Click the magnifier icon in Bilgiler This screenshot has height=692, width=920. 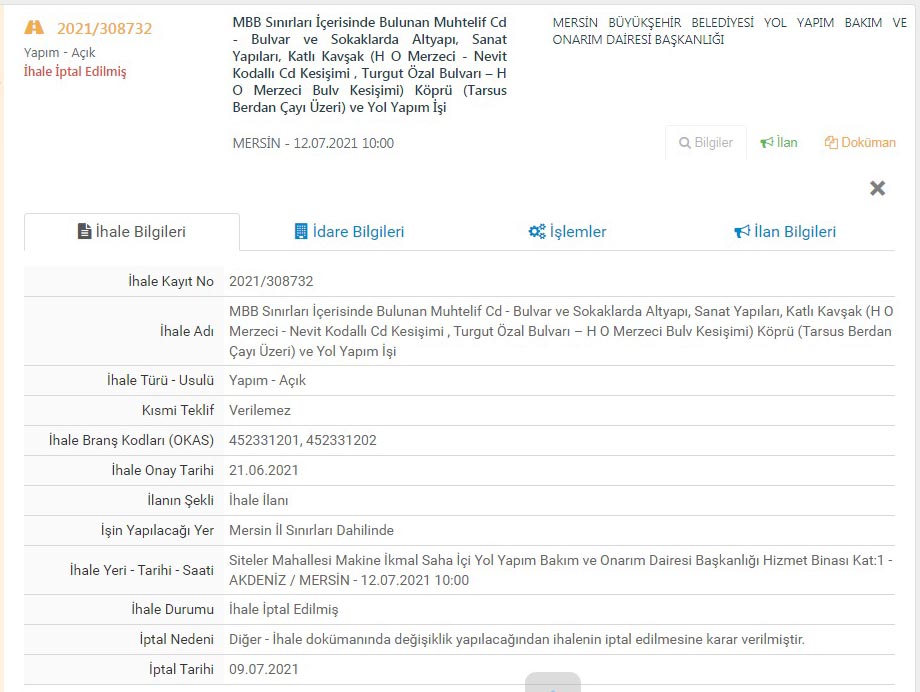coord(684,143)
